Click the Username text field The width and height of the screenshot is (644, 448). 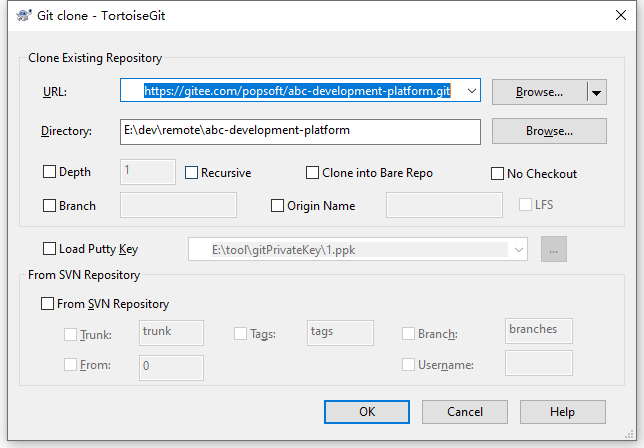pos(538,363)
